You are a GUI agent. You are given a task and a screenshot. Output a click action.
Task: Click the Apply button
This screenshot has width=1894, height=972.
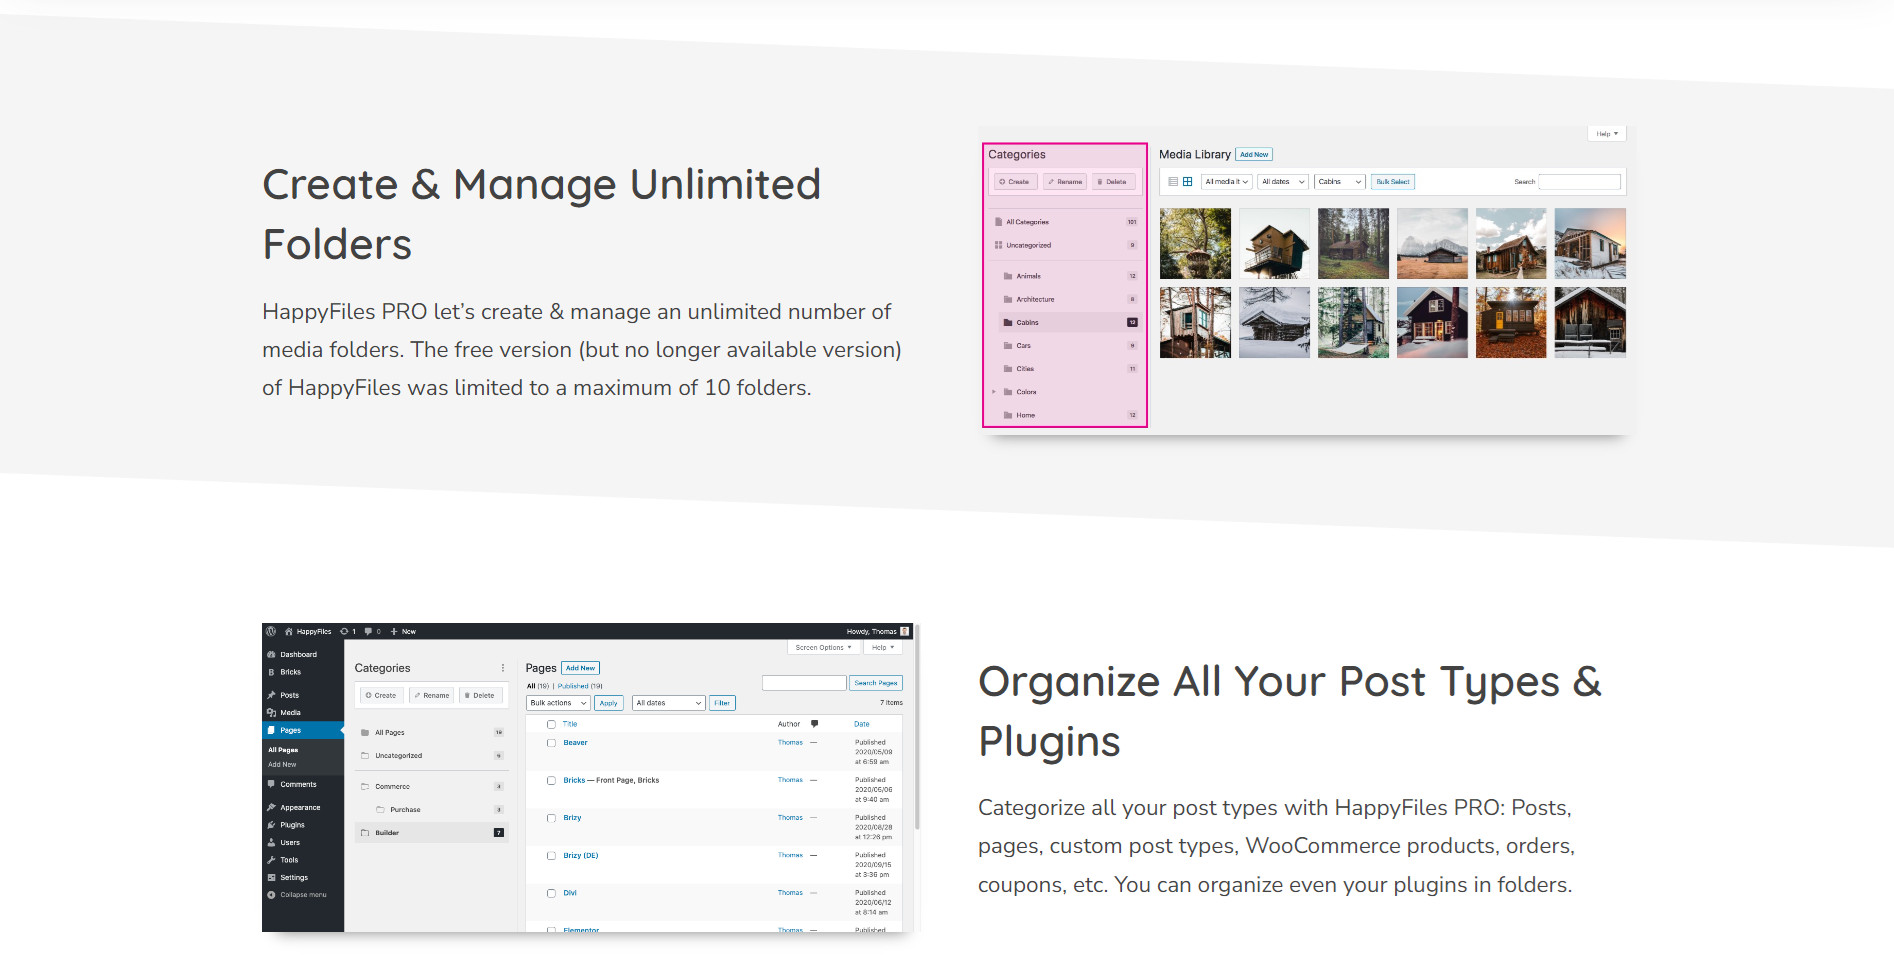pyautogui.click(x=609, y=703)
